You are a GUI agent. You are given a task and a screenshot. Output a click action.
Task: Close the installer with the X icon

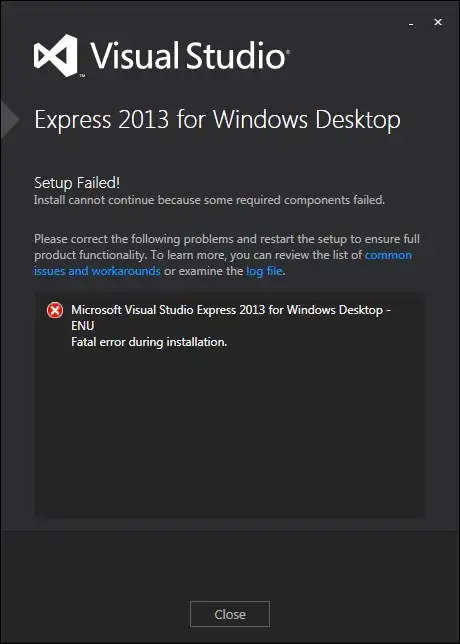point(438,23)
